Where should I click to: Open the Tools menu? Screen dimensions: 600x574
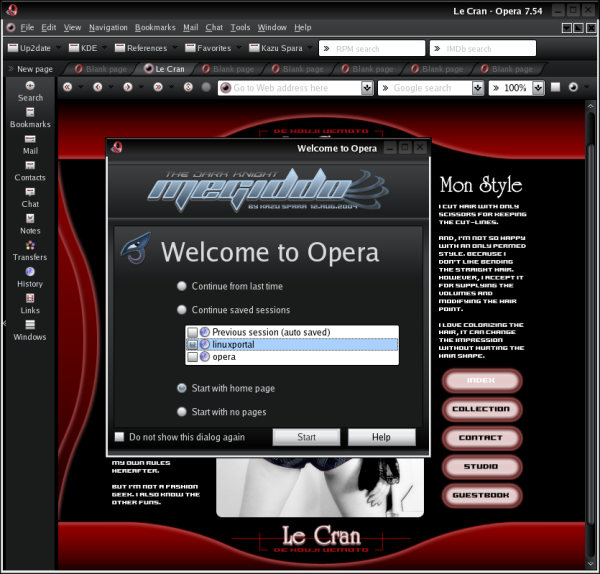click(x=240, y=28)
